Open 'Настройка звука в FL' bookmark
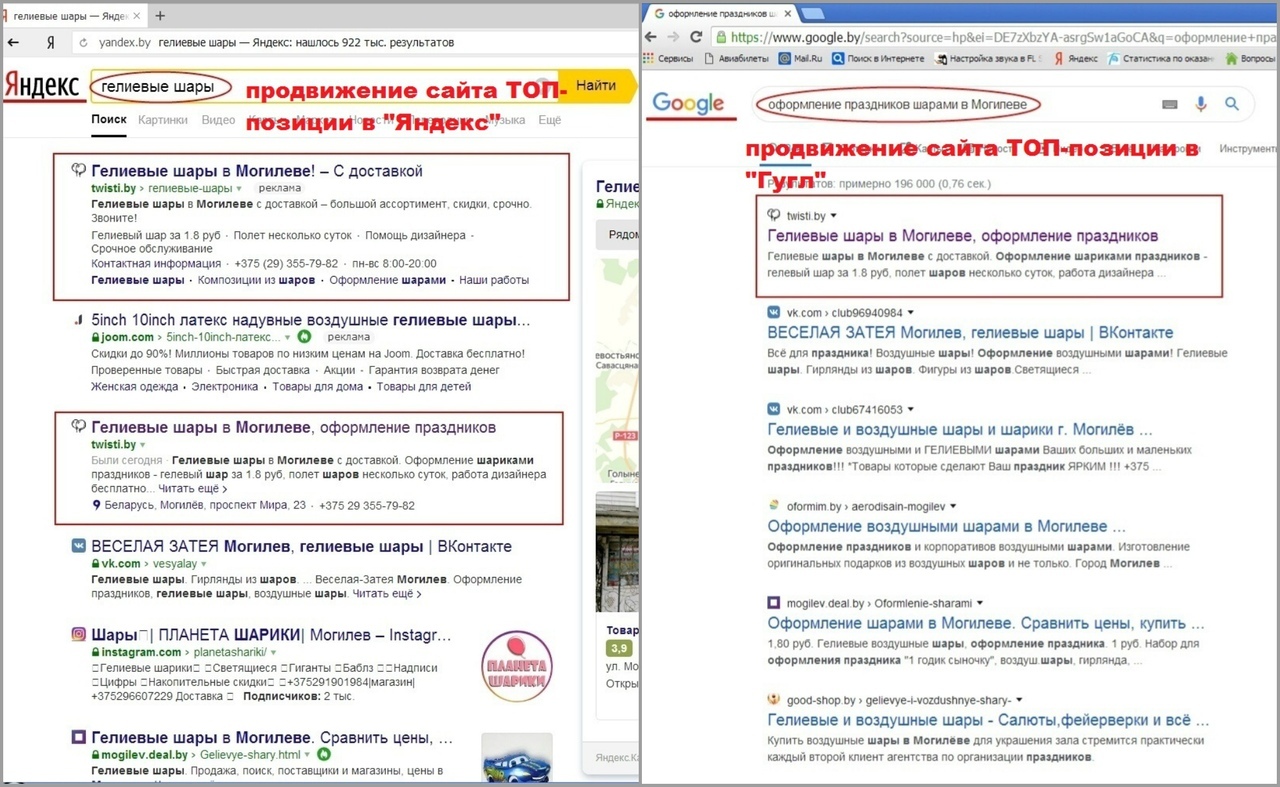Screen dimensions: 1280x787 coord(989,59)
